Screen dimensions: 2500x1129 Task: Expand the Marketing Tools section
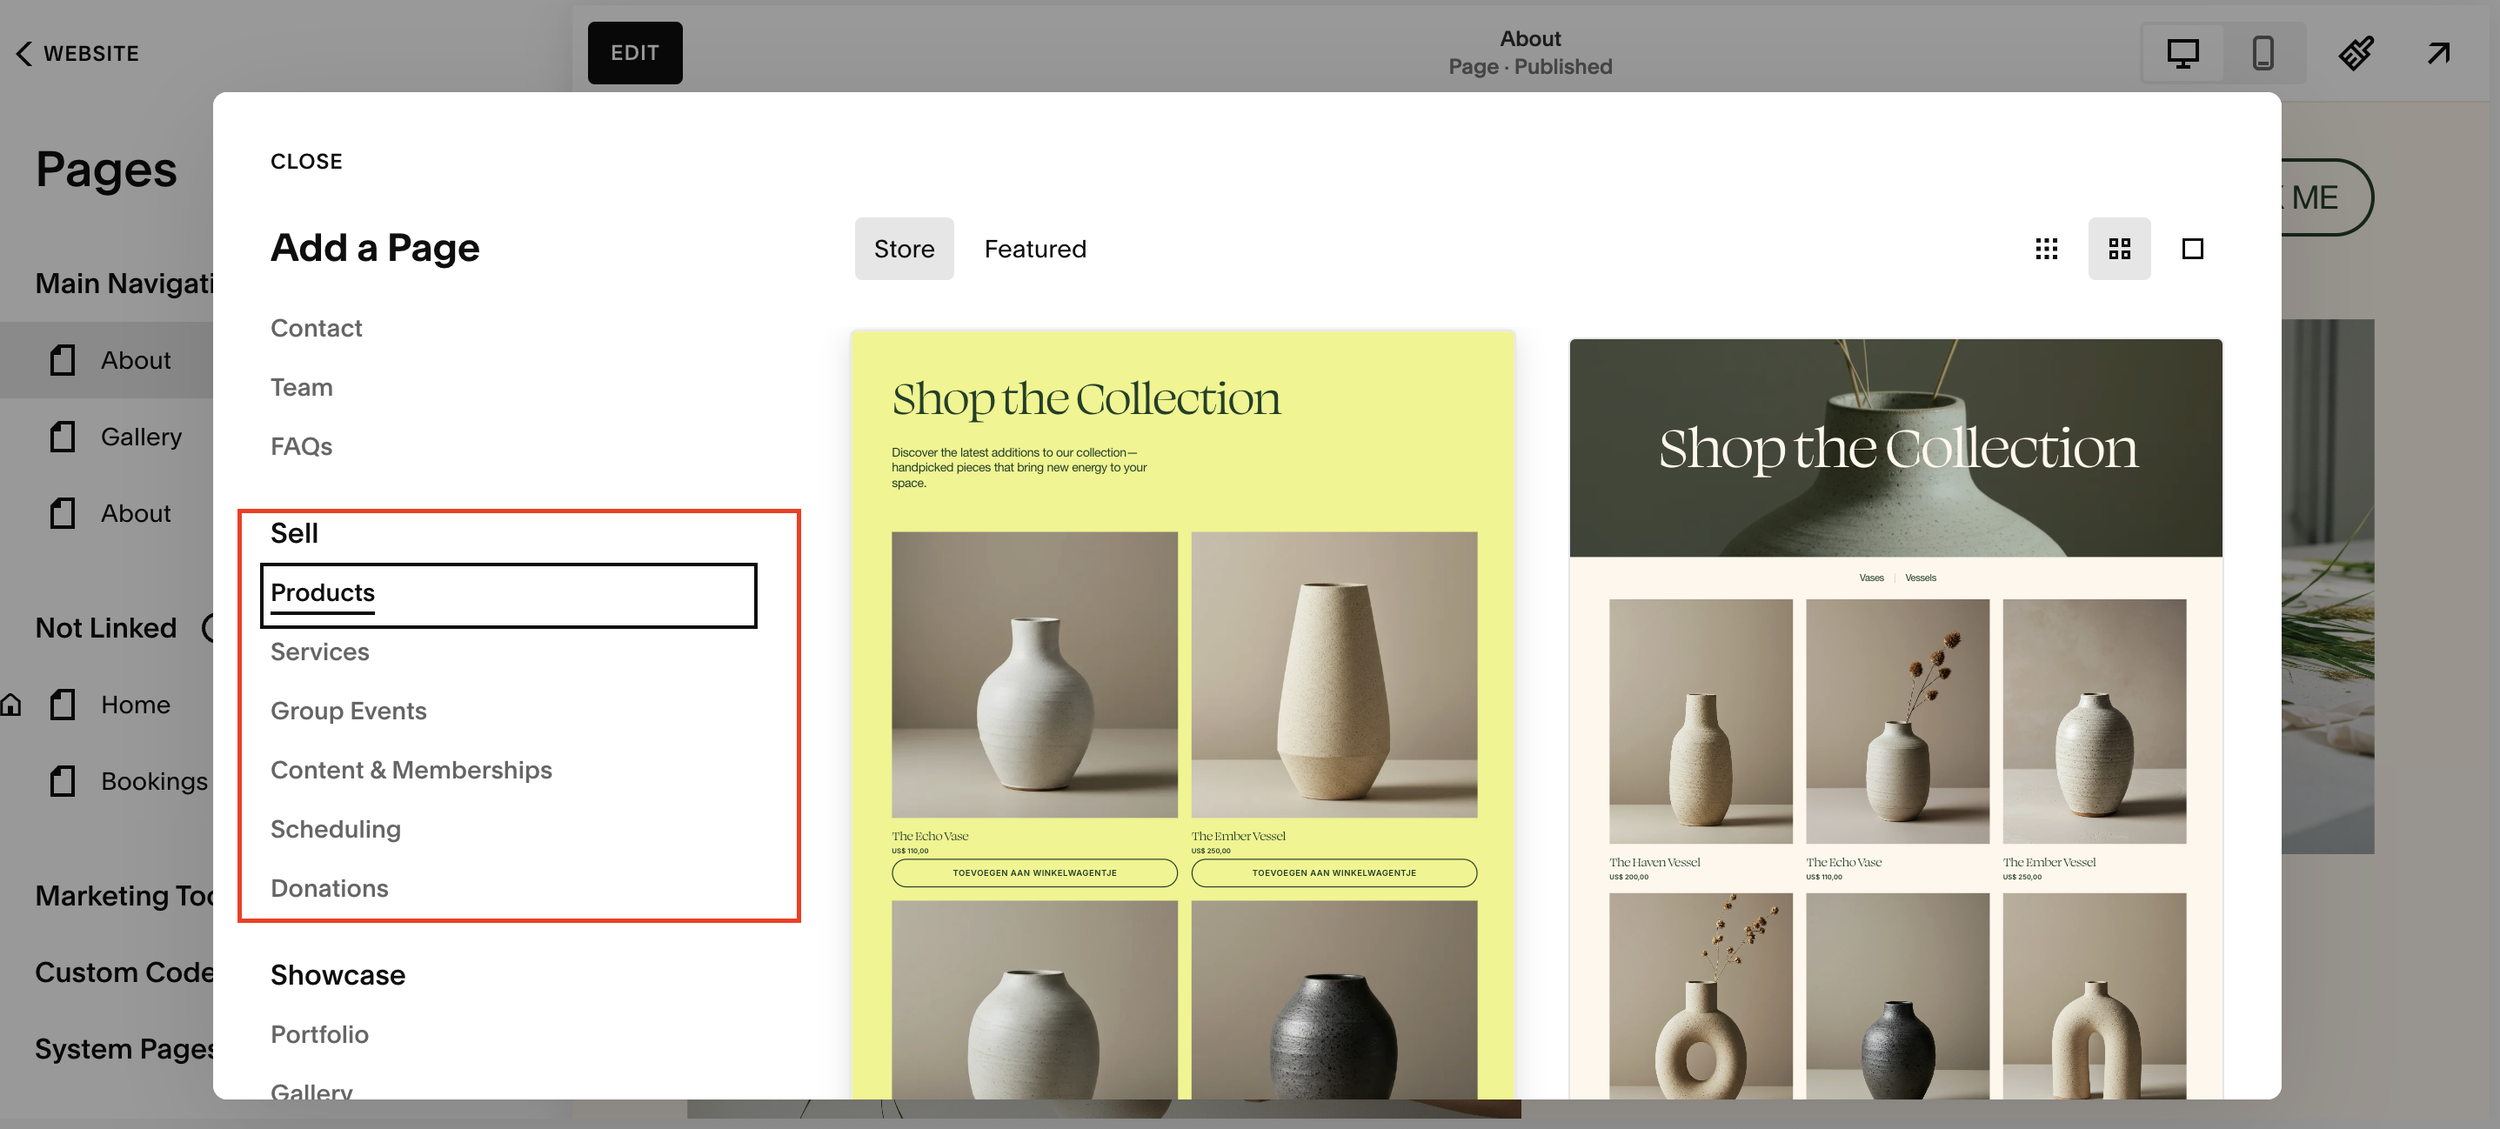124,896
